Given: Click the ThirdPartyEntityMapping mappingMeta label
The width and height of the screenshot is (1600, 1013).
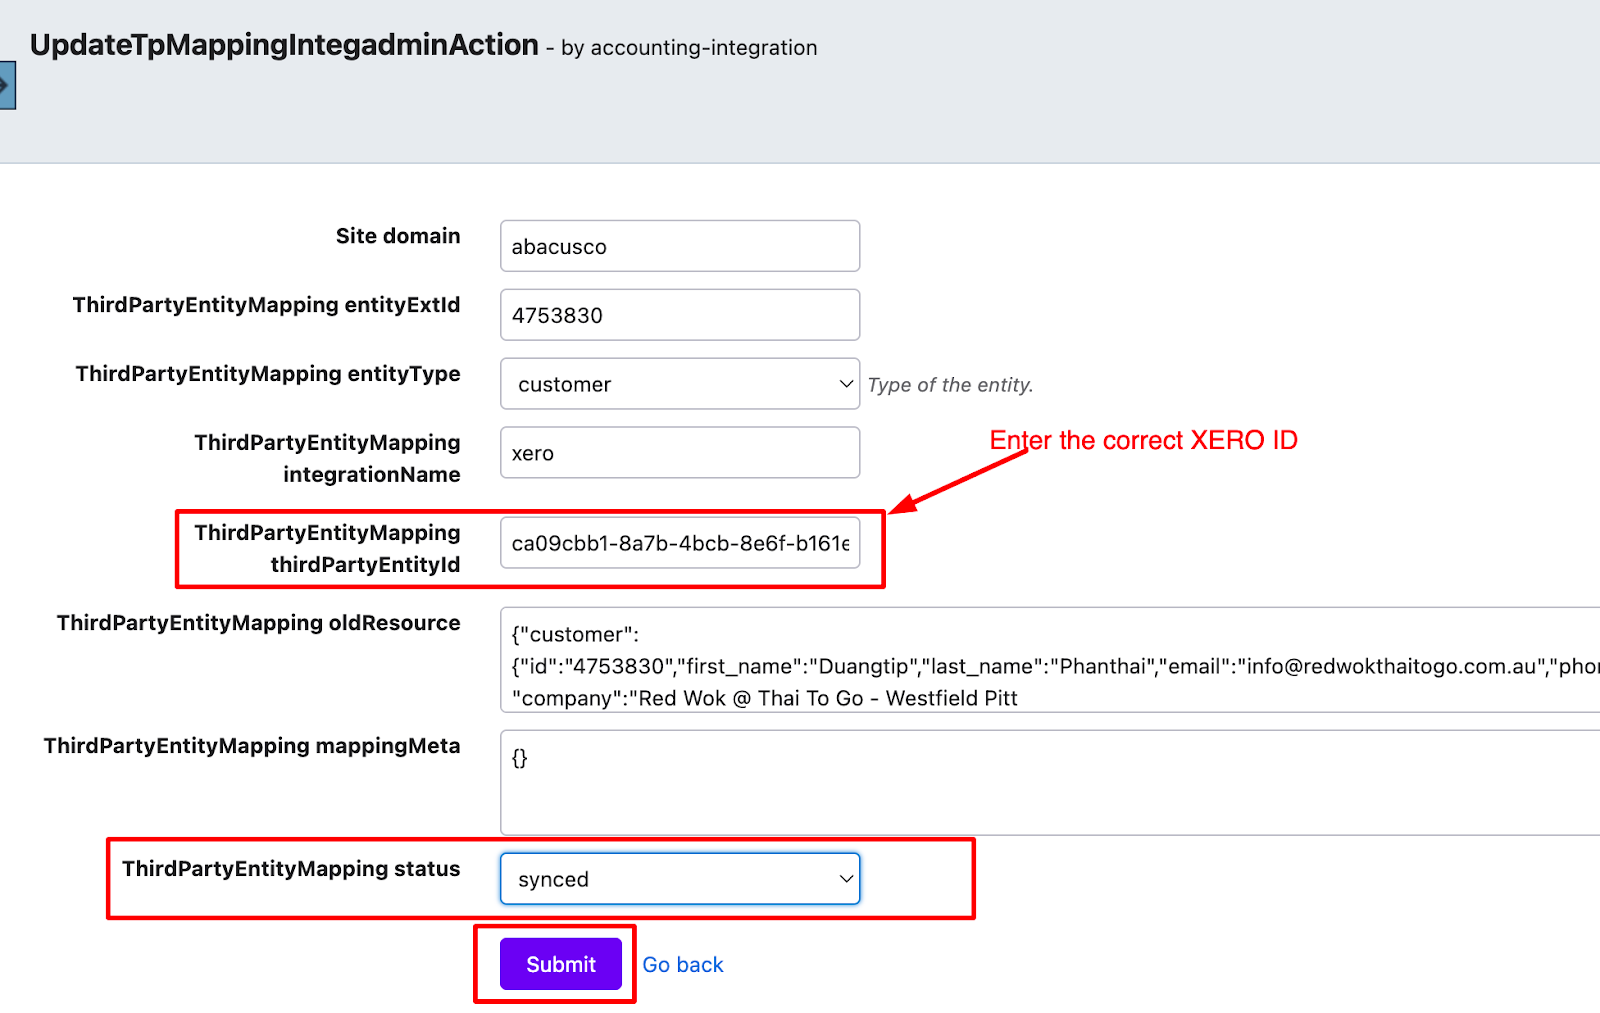Looking at the screenshot, I should pyautogui.click(x=252, y=746).
